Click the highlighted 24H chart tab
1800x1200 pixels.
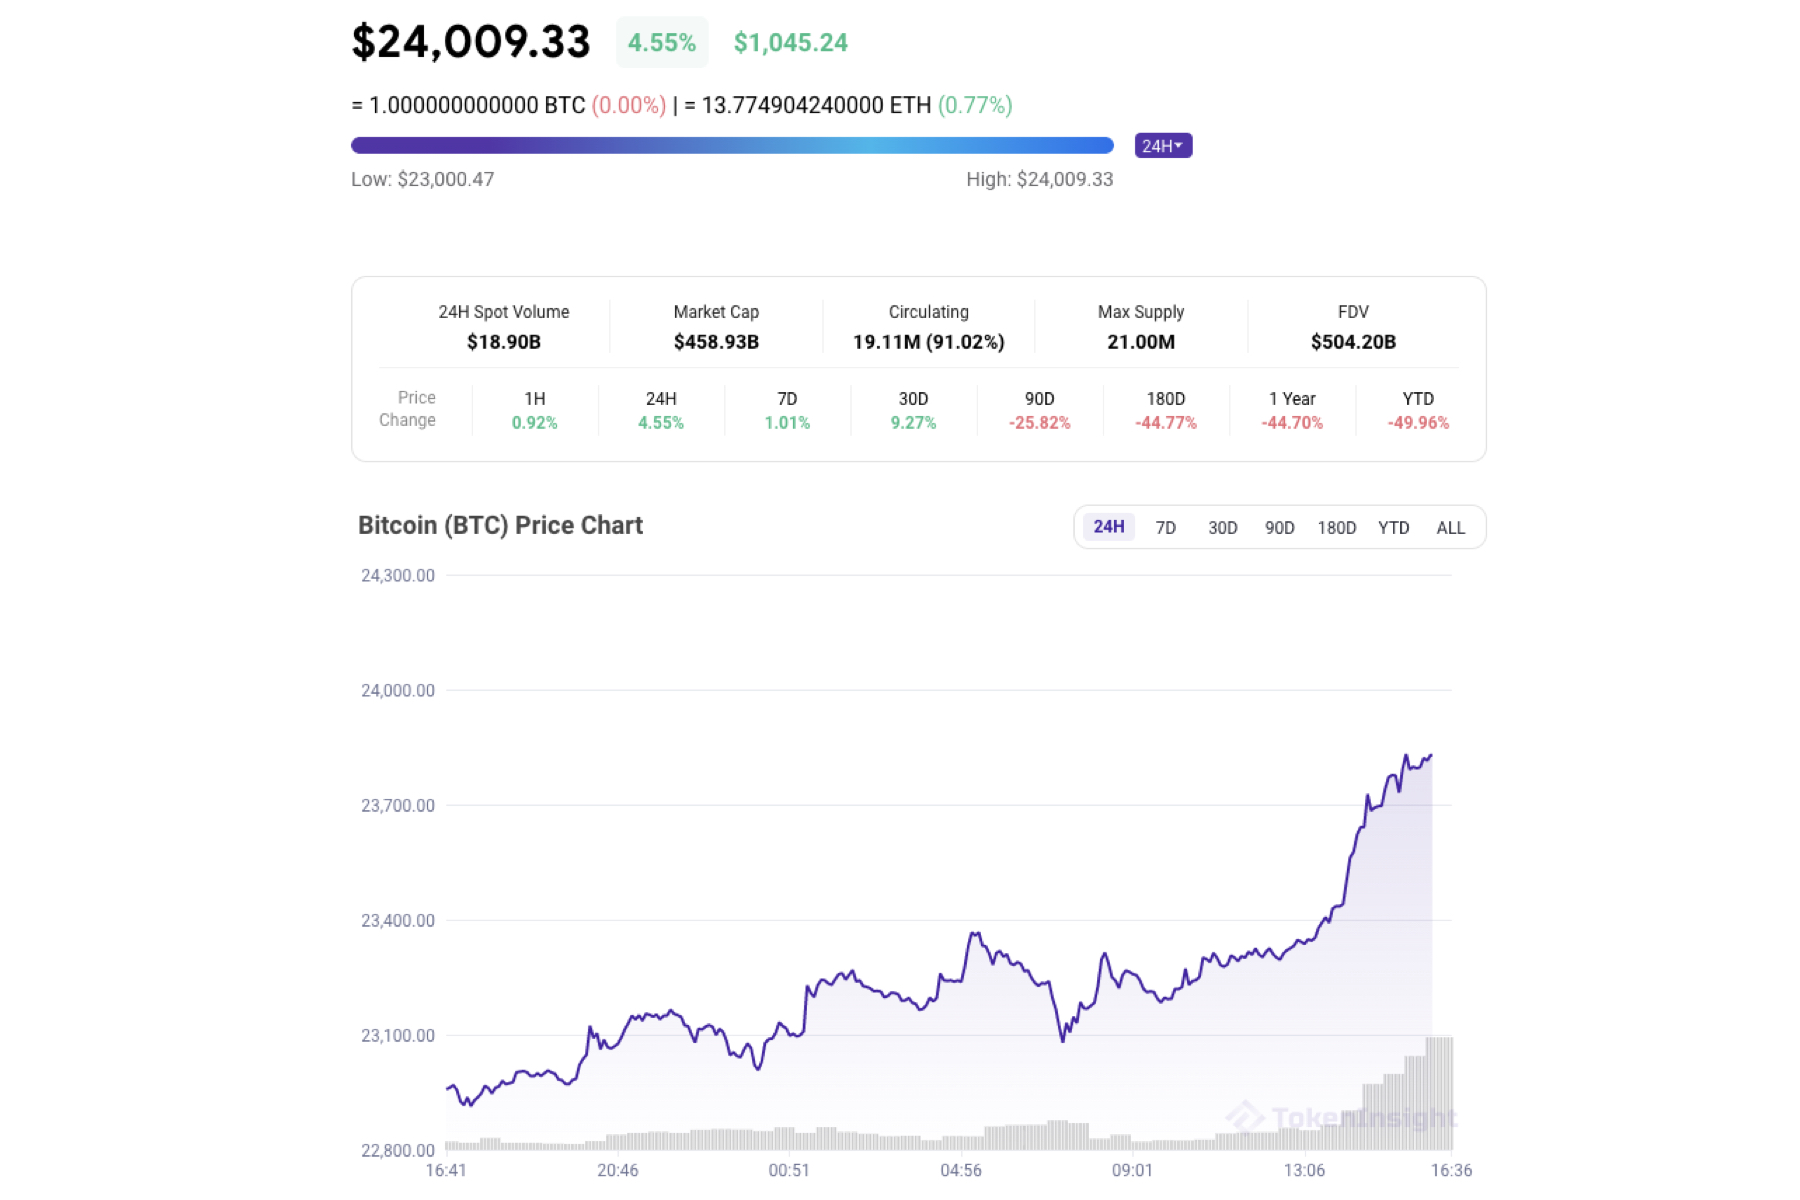tap(1108, 526)
